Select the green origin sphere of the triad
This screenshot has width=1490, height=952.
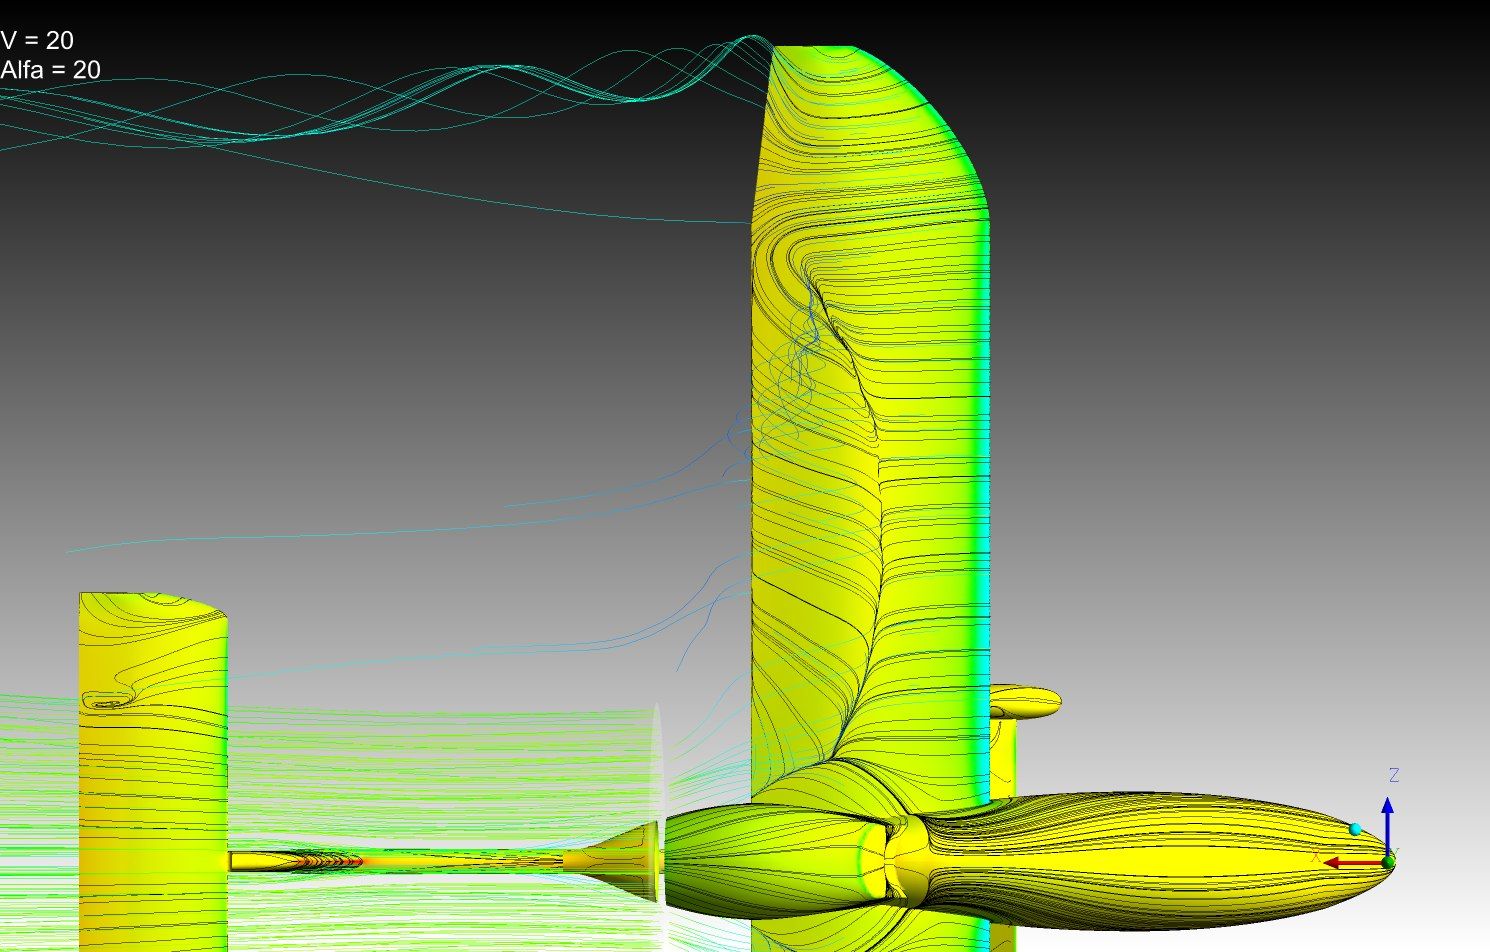[1388, 862]
